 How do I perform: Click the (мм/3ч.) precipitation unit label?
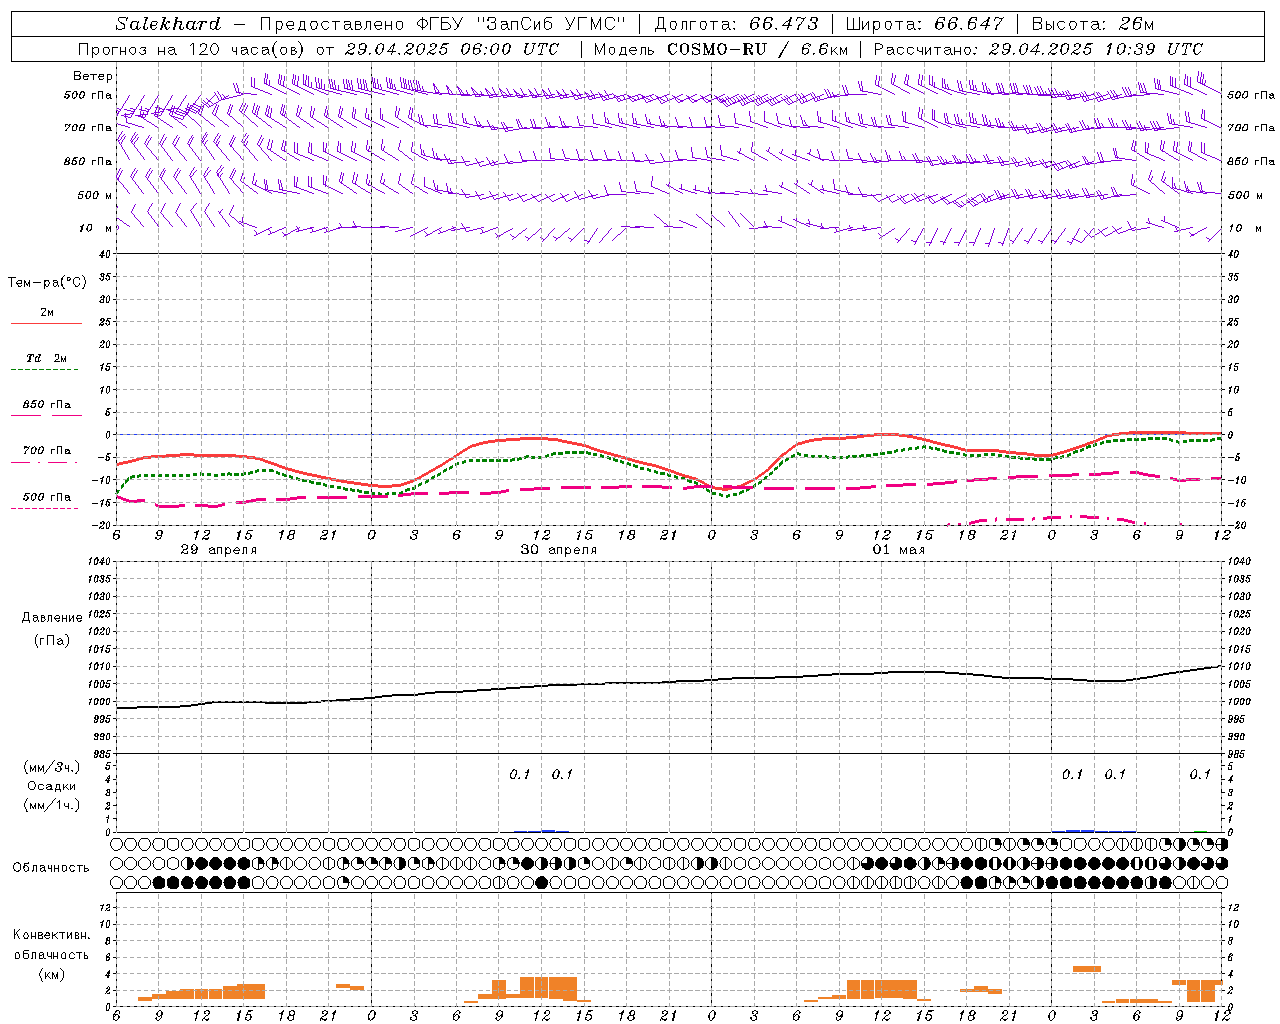[52, 767]
